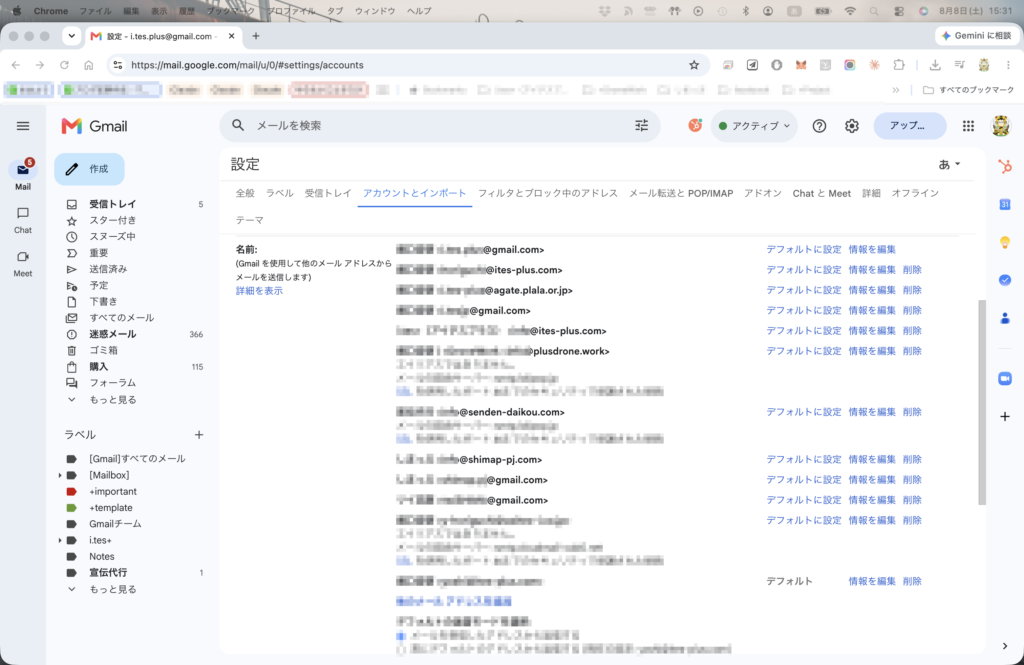Edit info for senden-daikou.com address
Viewport: 1024px width, 665px height.
pyautogui.click(x=872, y=412)
